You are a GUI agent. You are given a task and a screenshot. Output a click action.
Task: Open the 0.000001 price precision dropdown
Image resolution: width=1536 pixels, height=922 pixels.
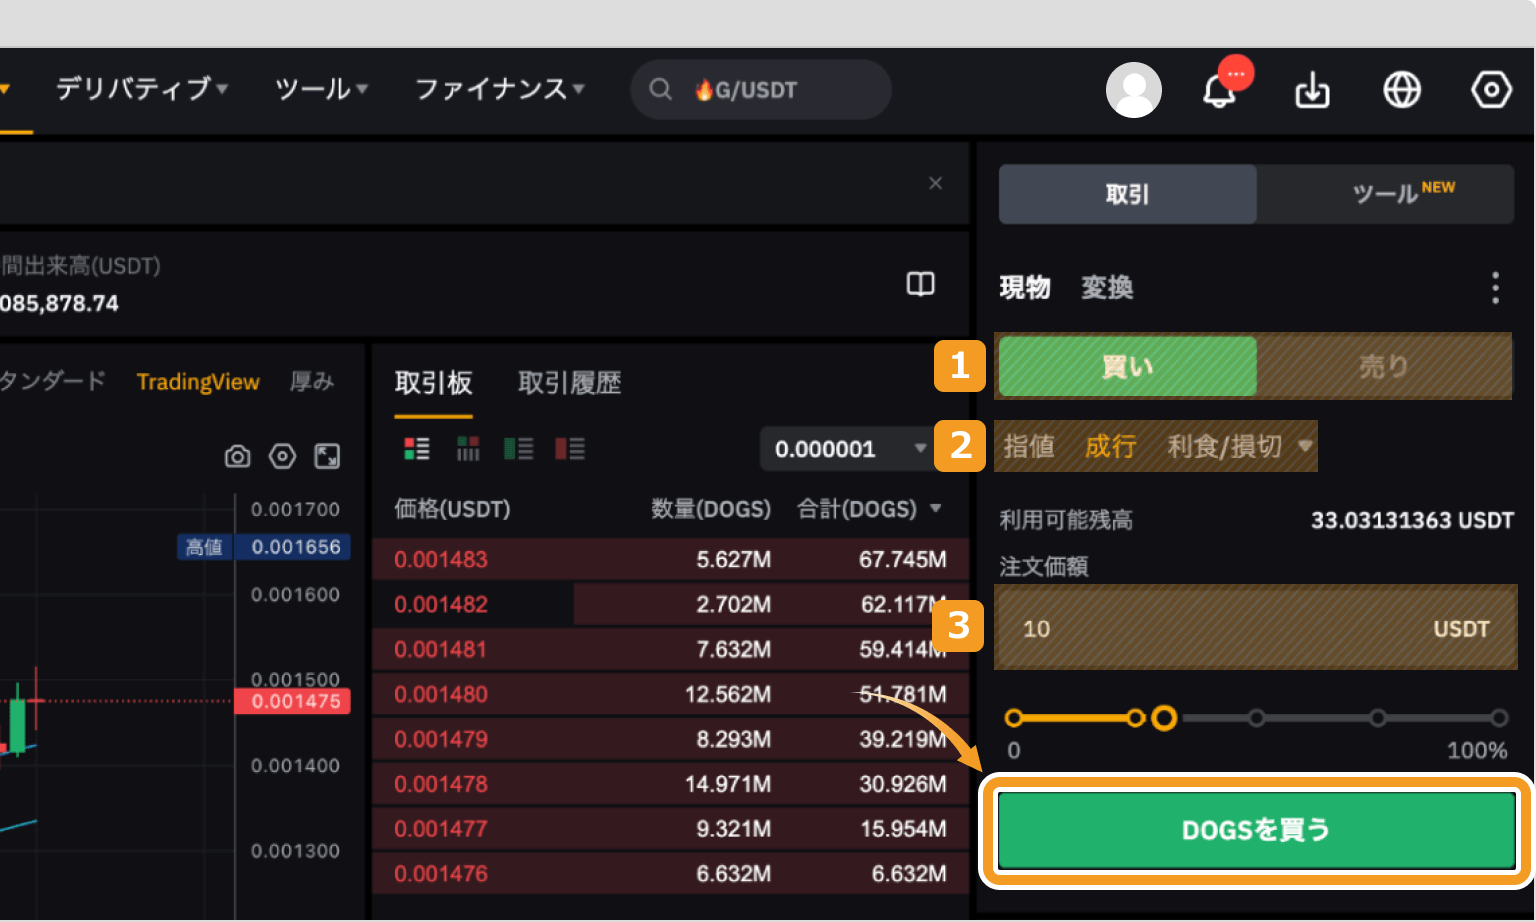[x=850, y=449]
